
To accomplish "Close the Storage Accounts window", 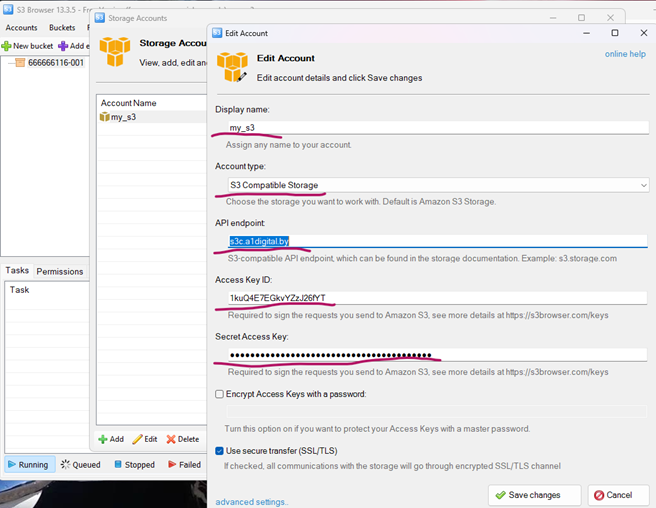I will [x=610, y=18].
